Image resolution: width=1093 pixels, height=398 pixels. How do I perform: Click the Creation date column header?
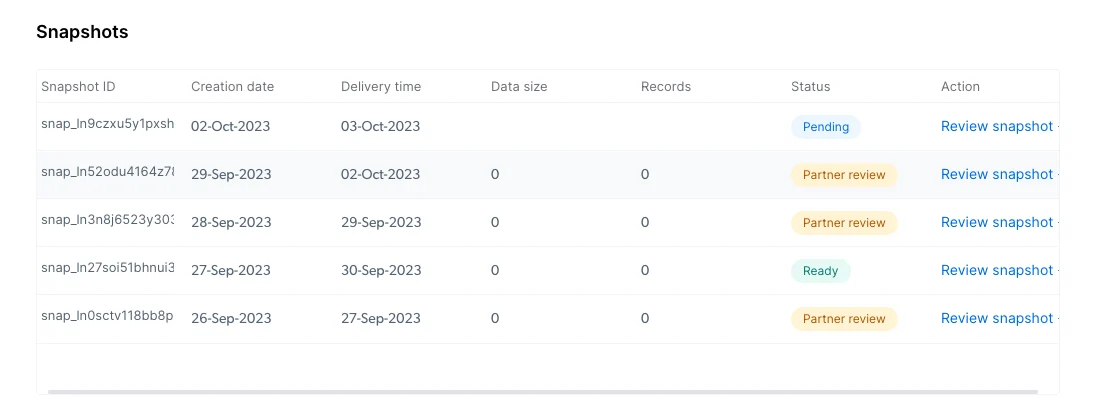point(233,86)
